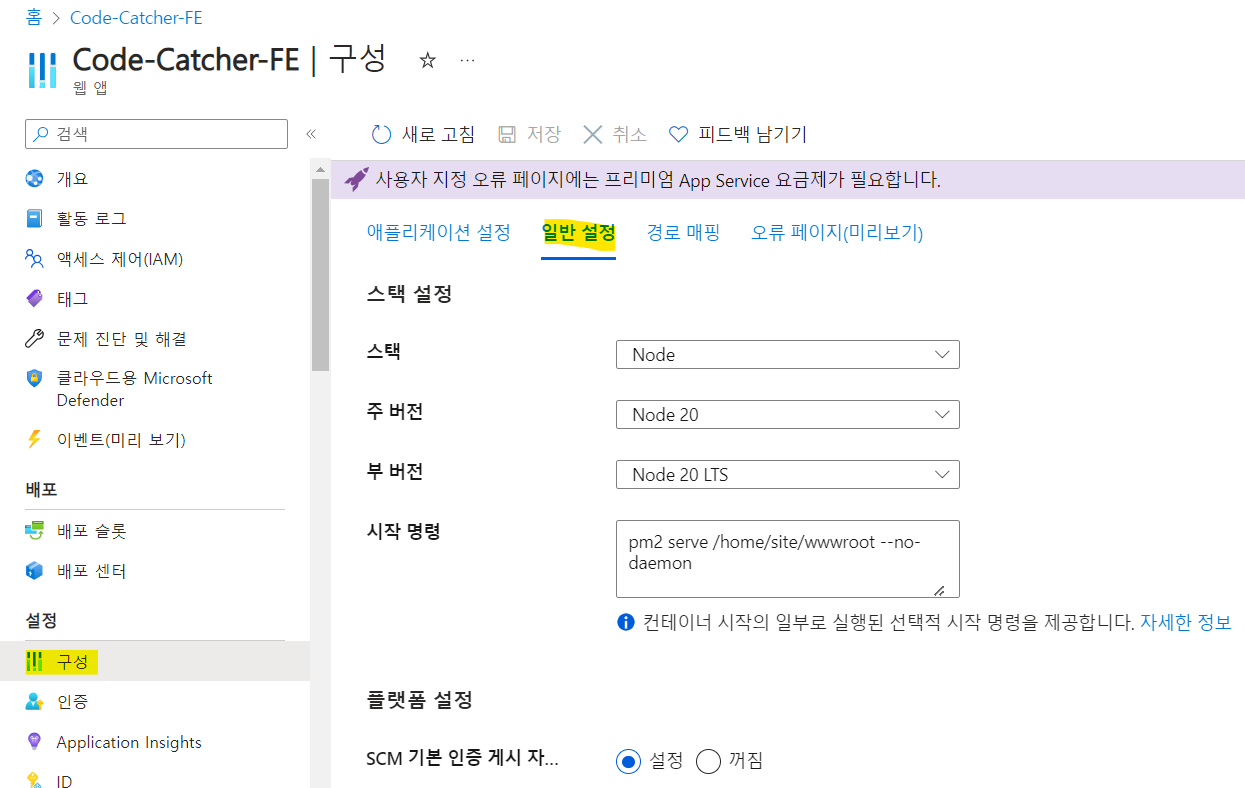Viewport: 1245px width, 788px height.
Task: Click the 홈 breadcrumb link
Action: click(34, 18)
